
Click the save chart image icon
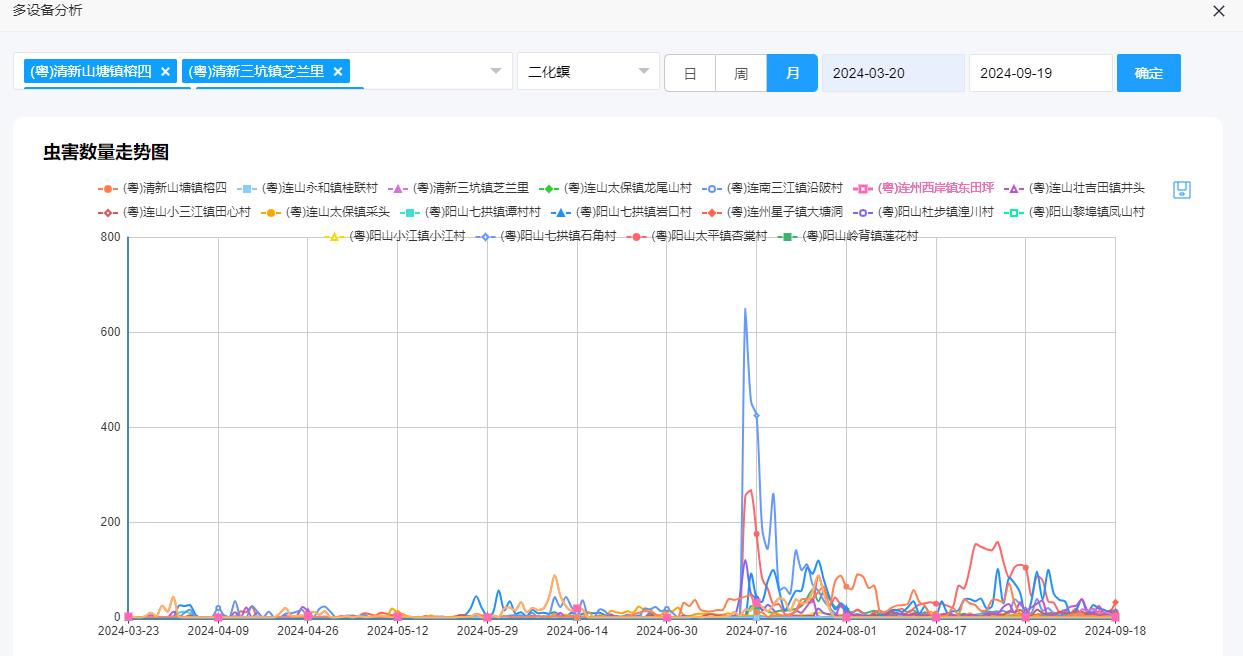(x=1181, y=190)
